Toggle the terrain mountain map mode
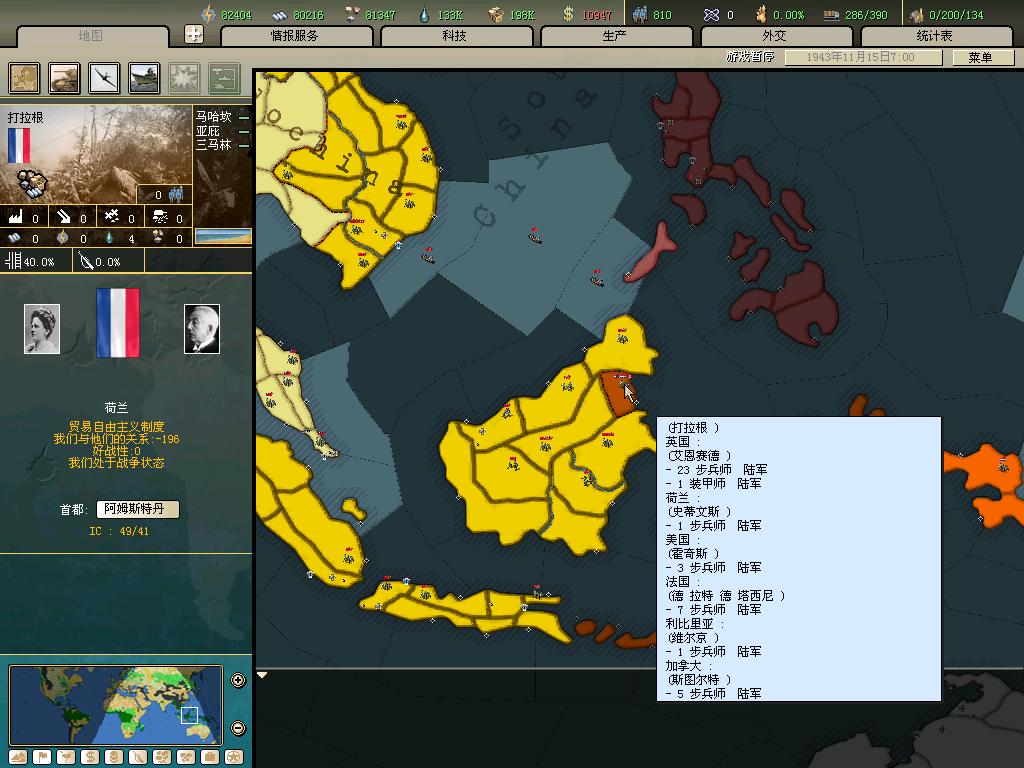 [x=18, y=757]
